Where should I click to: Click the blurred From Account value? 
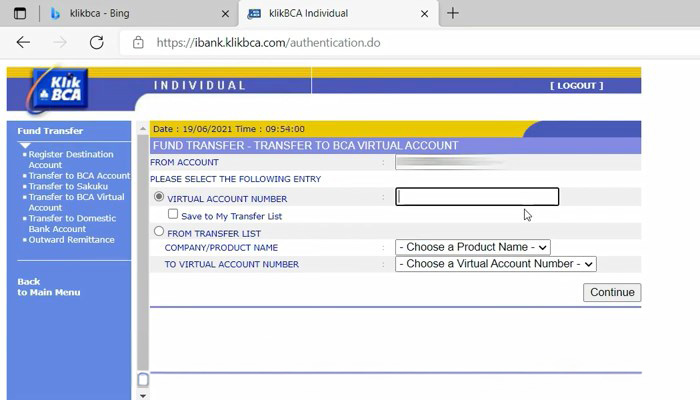pos(450,162)
